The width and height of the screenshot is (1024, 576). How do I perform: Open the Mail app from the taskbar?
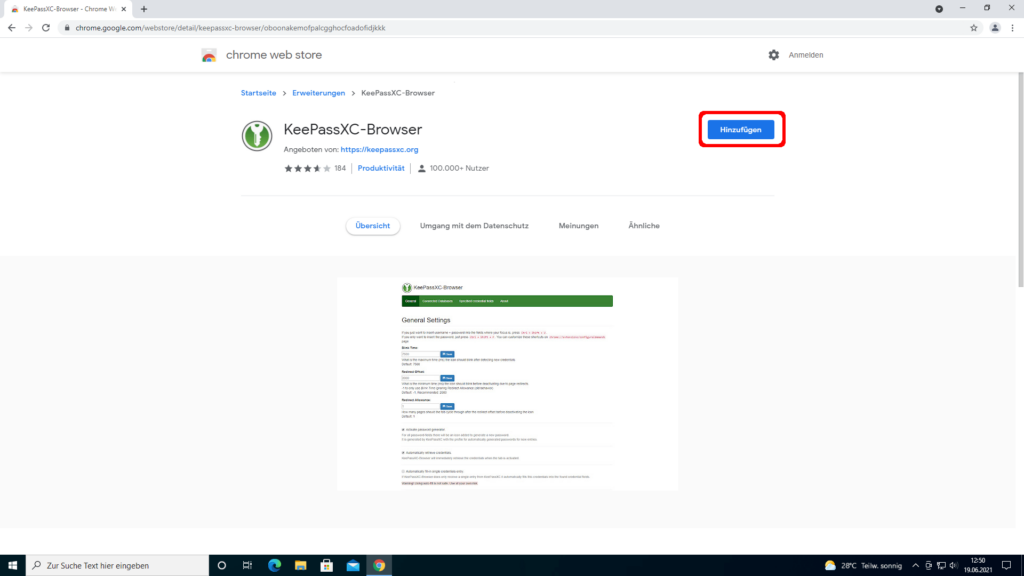click(x=353, y=566)
